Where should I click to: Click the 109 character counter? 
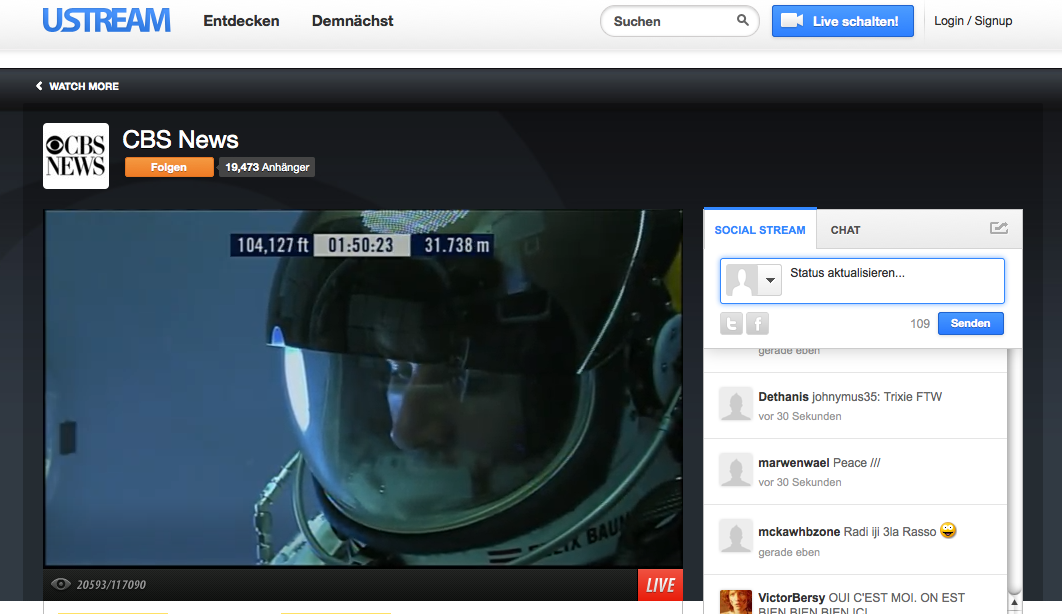coord(920,324)
